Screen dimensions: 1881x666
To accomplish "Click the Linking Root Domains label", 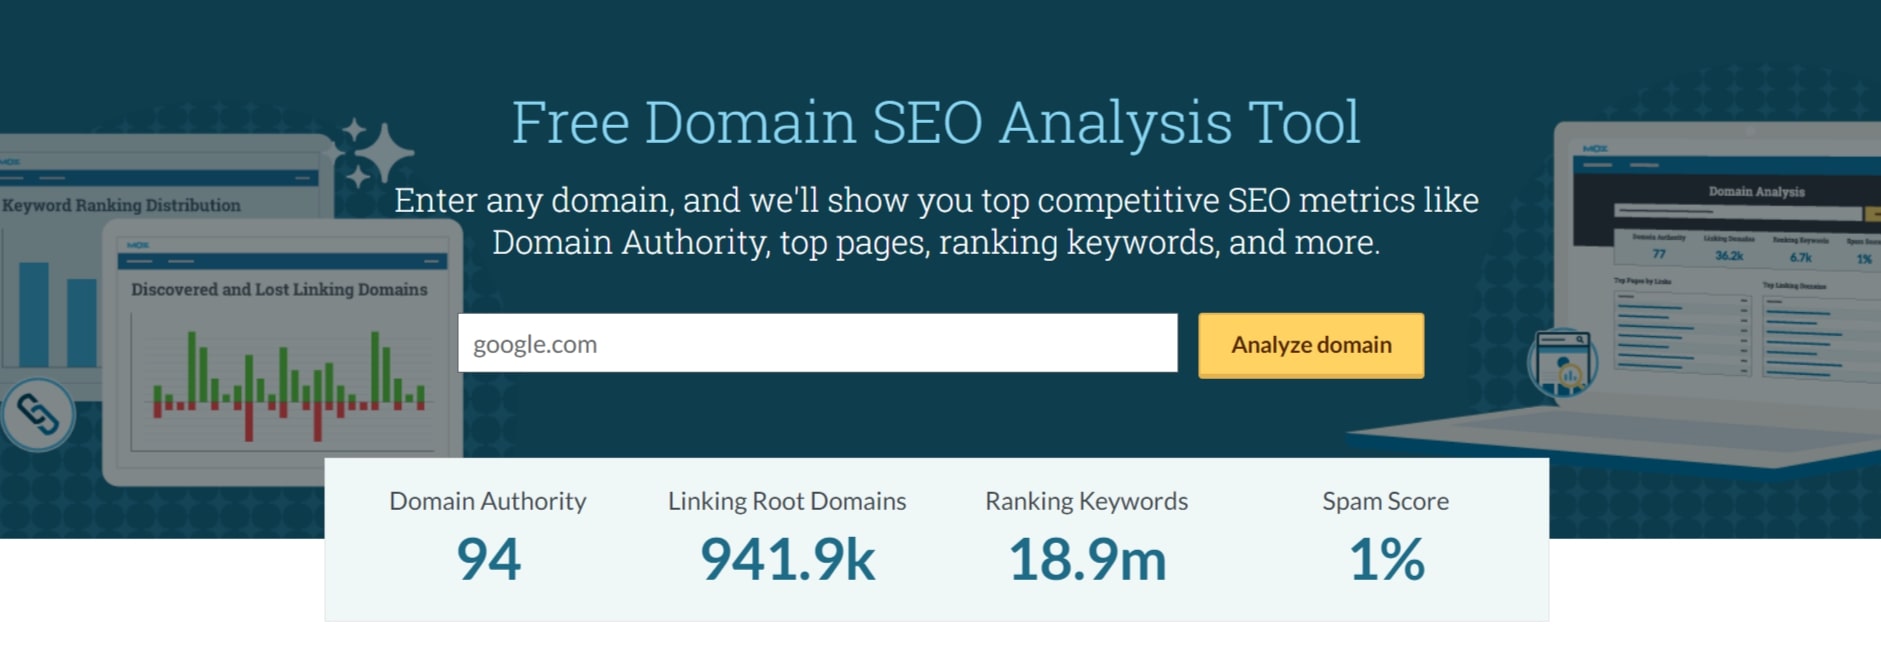I will [787, 501].
